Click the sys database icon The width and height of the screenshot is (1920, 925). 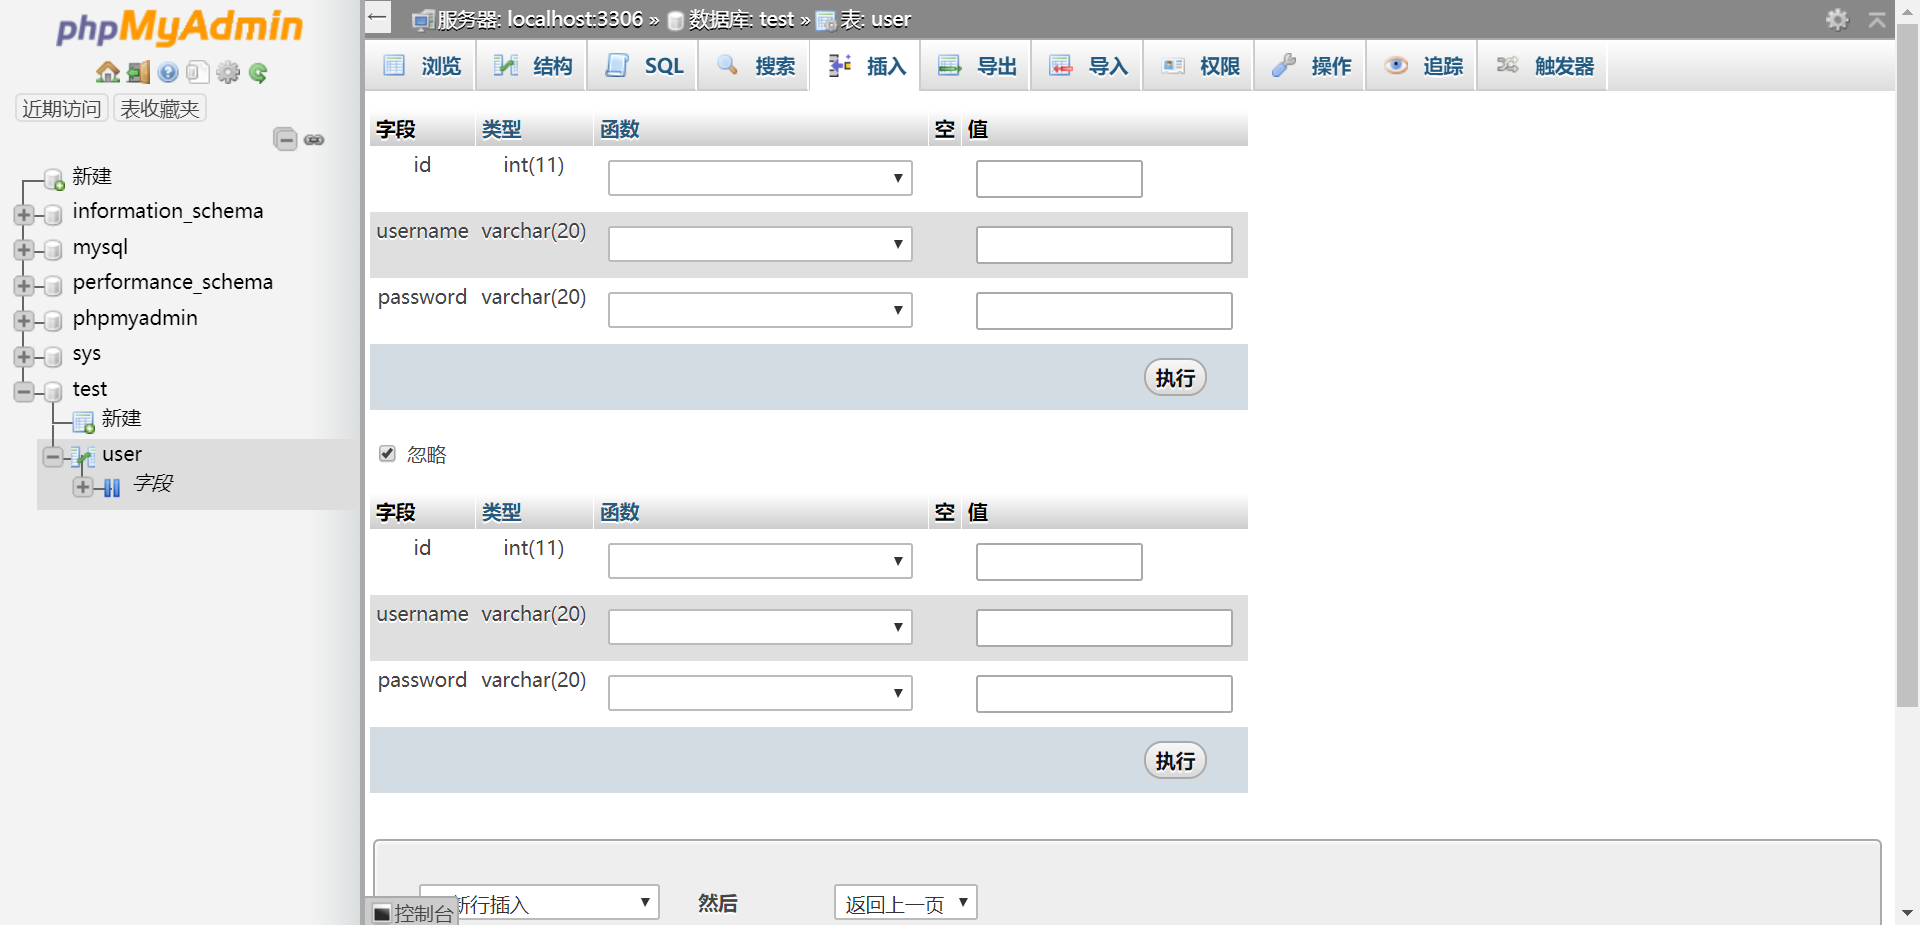click(x=54, y=356)
